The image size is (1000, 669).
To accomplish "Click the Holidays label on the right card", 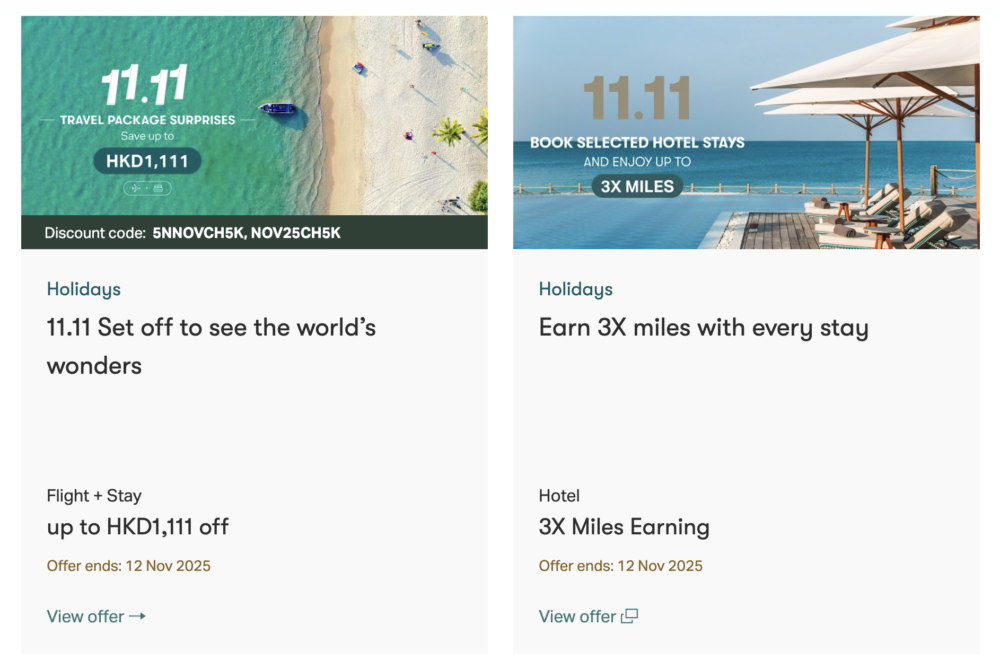I will click(575, 289).
